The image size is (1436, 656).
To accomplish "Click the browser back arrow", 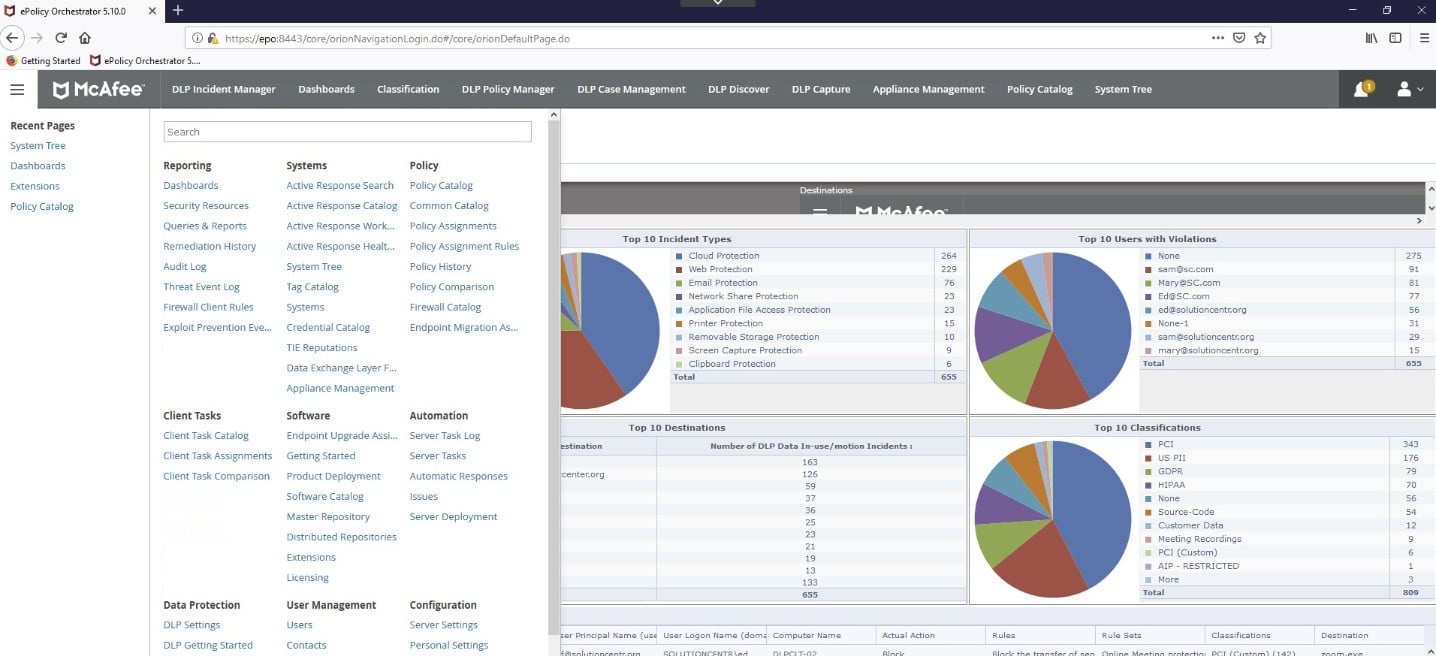I will (12, 38).
